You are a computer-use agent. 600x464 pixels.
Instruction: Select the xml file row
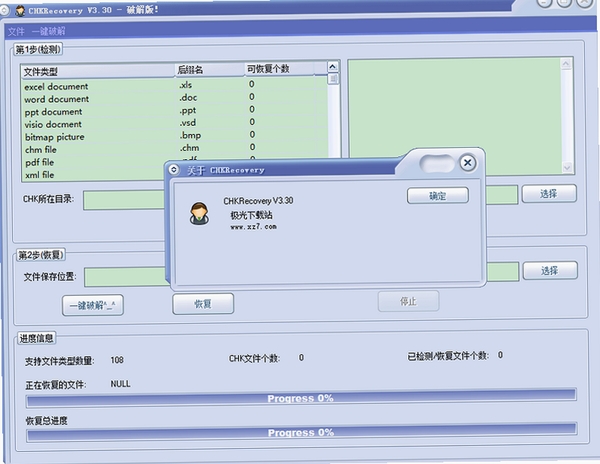click(x=94, y=175)
